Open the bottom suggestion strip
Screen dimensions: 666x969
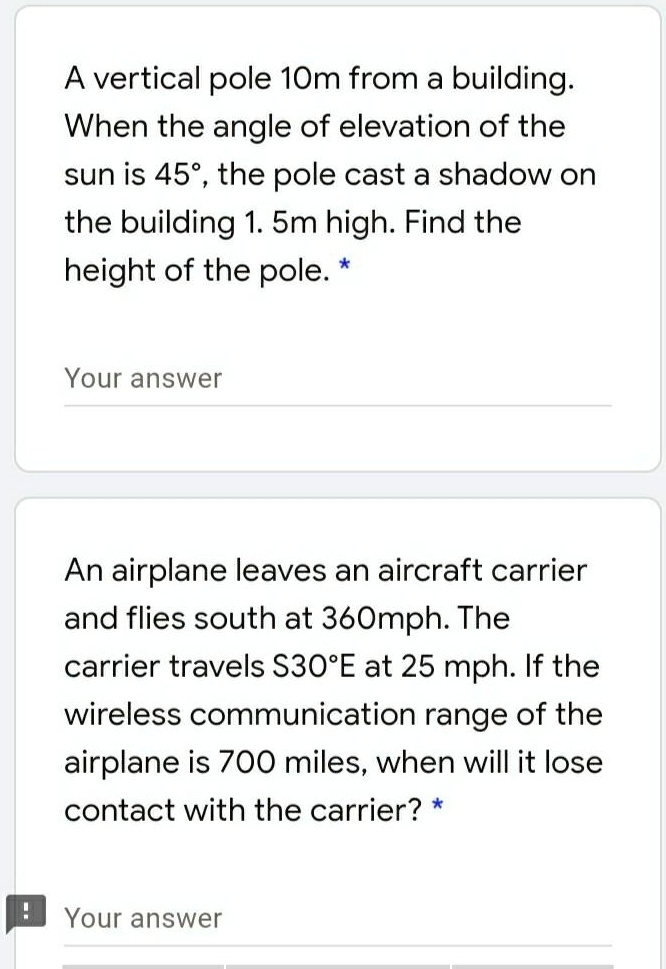(333, 962)
